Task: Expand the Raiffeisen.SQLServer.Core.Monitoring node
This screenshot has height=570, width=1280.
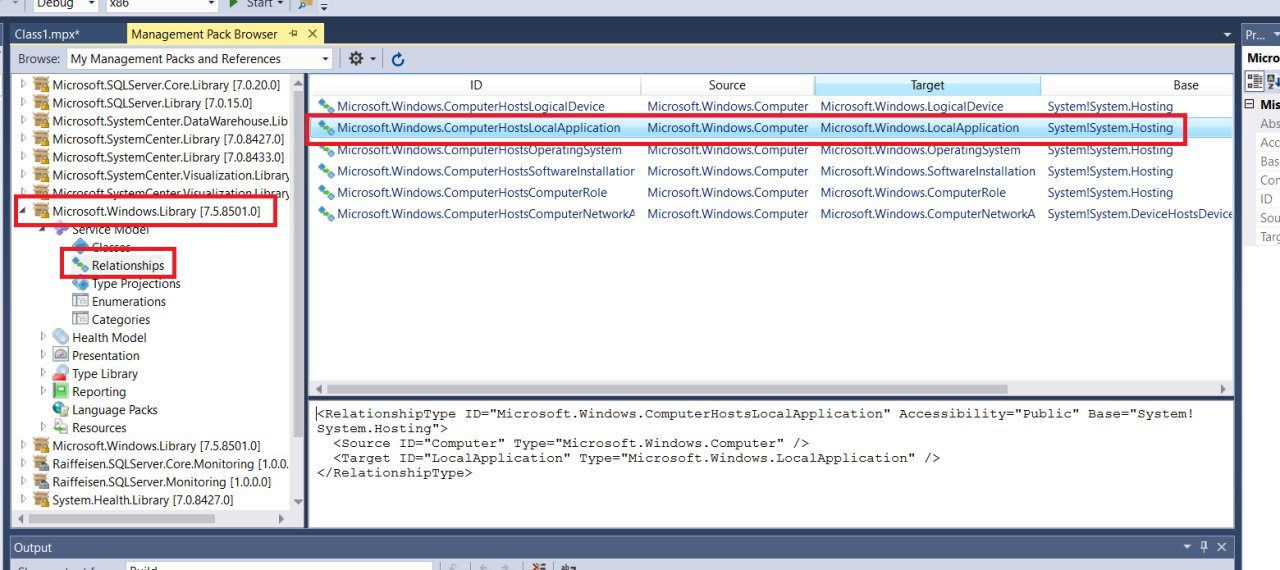Action: click(x=24, y=463)
